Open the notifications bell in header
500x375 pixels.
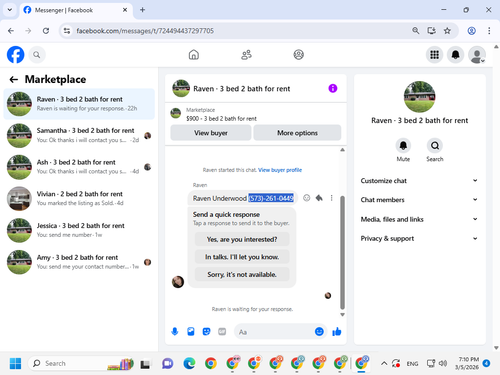tap(455, 54)
